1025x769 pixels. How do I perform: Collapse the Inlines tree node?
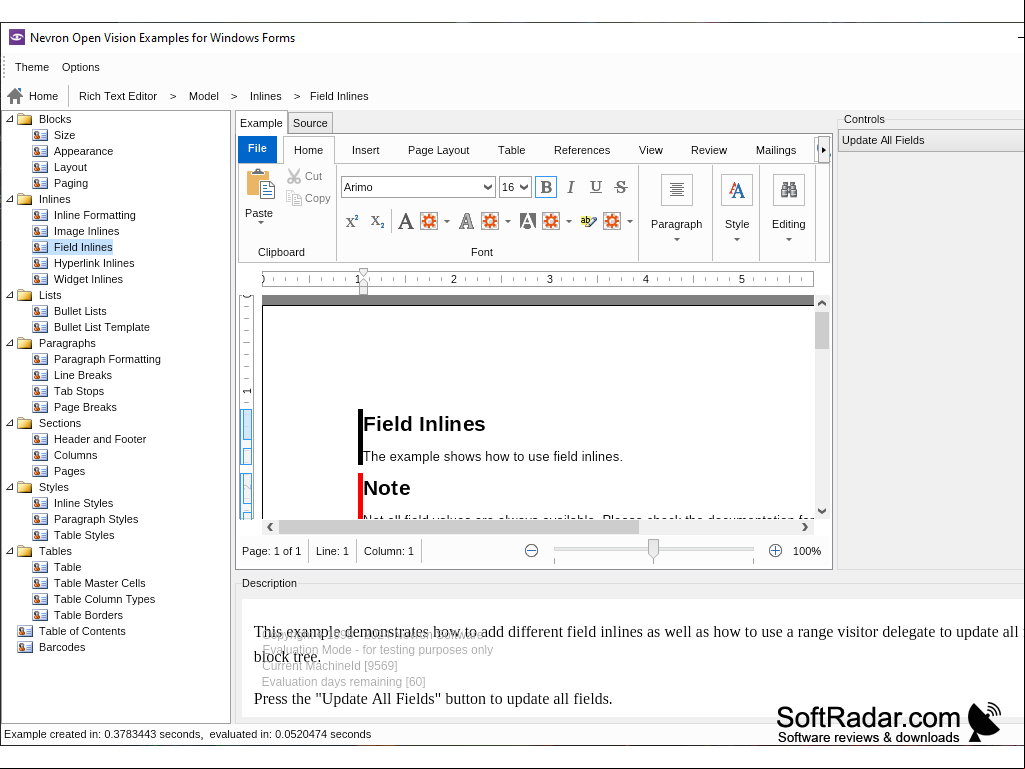[x=10, y=199]
